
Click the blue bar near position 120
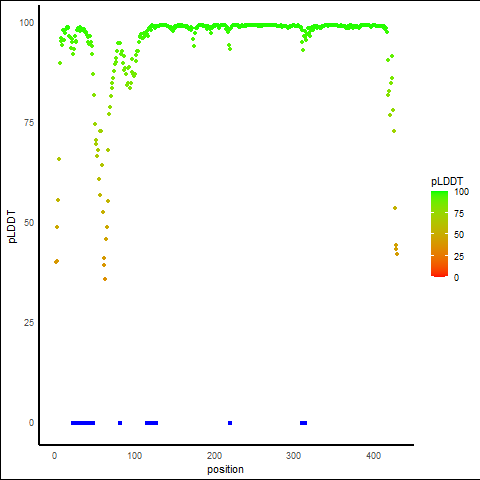click(x=151, y=423)
